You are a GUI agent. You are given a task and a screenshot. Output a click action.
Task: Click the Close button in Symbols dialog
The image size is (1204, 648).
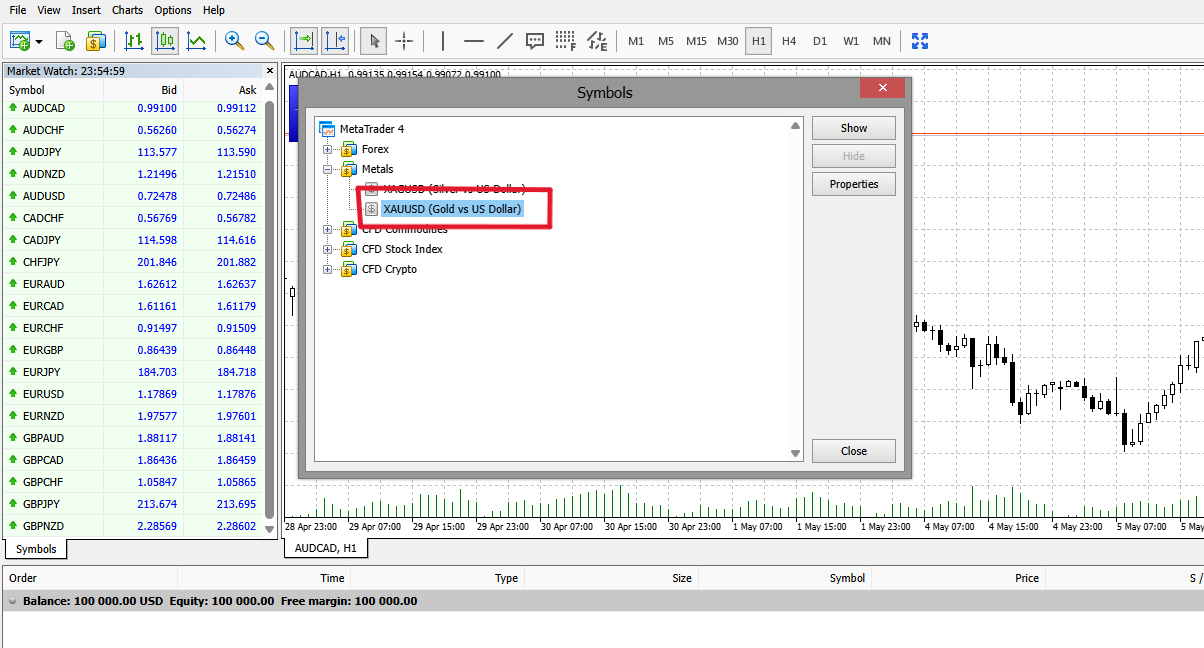pos(854,451)
